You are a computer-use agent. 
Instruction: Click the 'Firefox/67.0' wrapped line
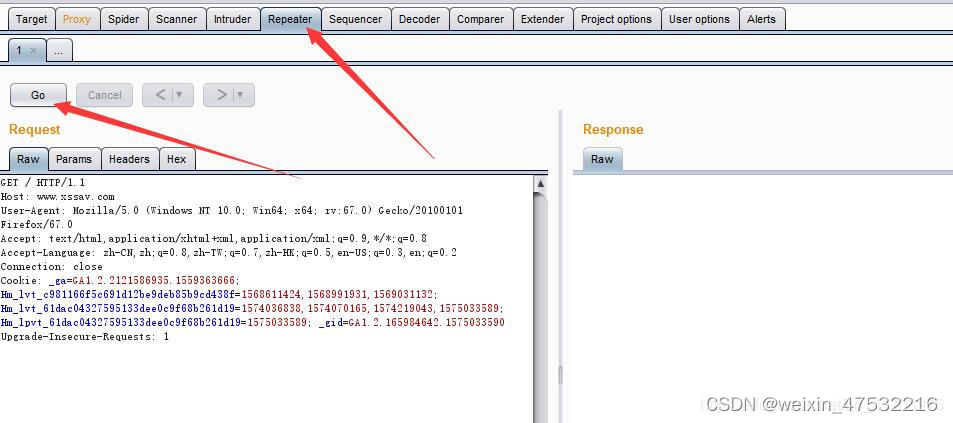(36, 224)
